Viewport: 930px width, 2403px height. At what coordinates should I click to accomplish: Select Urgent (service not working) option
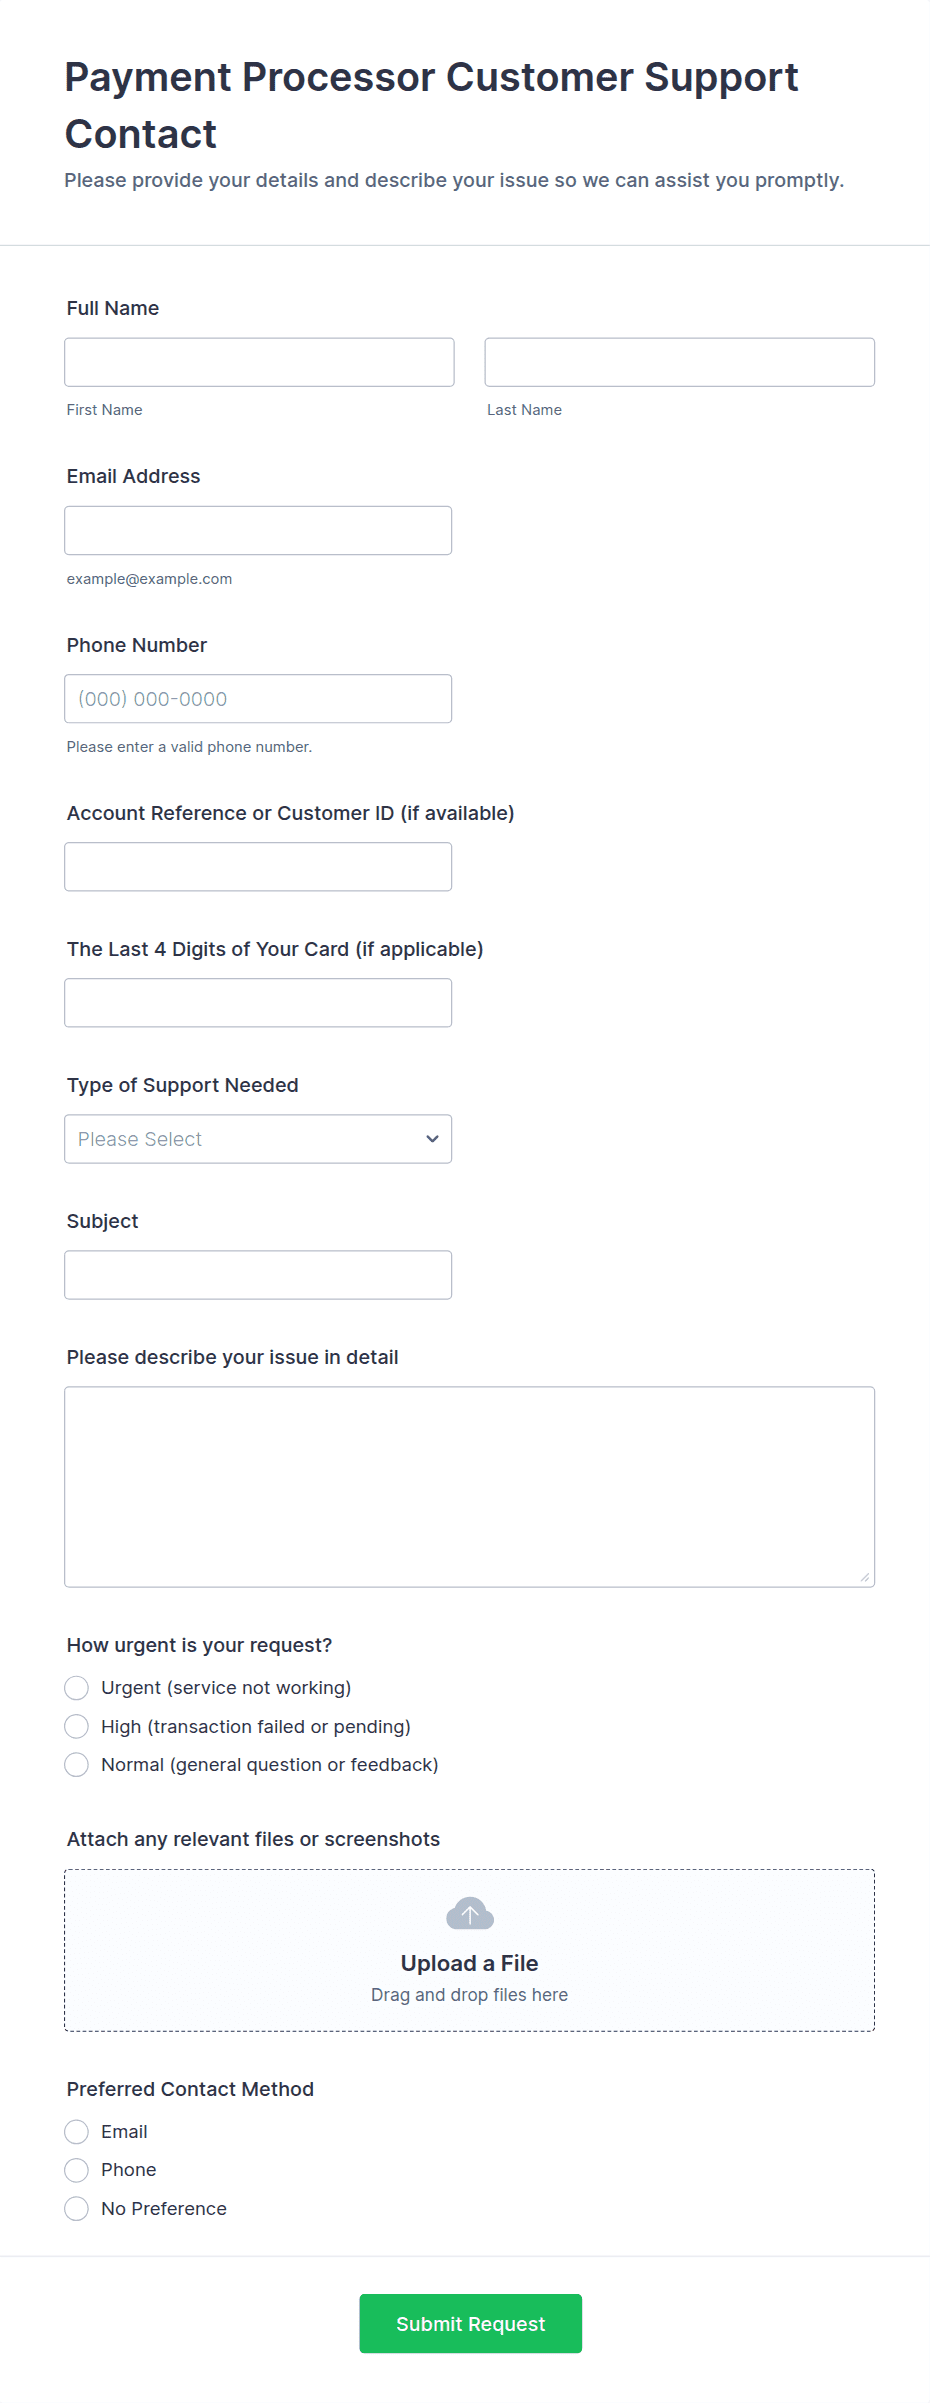point(77,1688)
